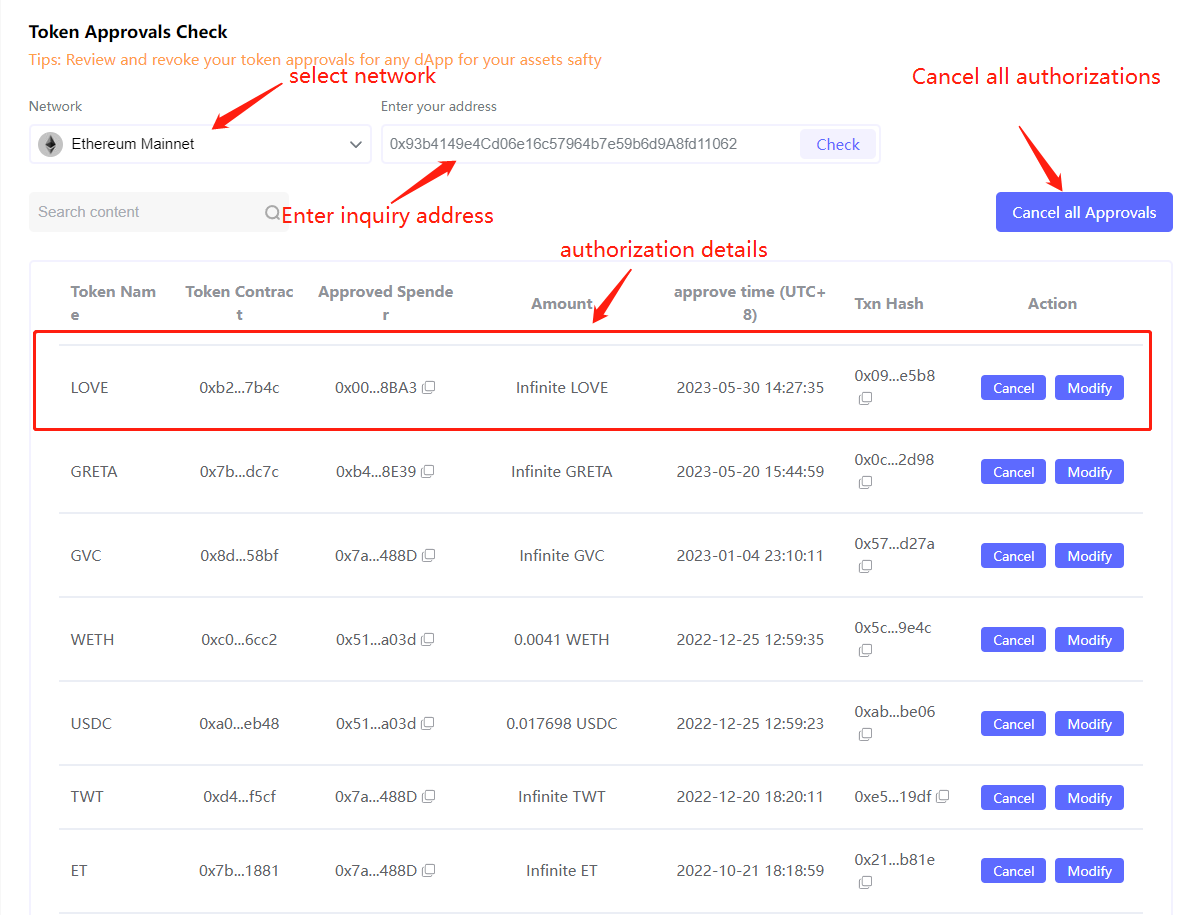Click token contract 0xb2...7b4c
This screenshot has height=915, width=1179.
(239, 388)
